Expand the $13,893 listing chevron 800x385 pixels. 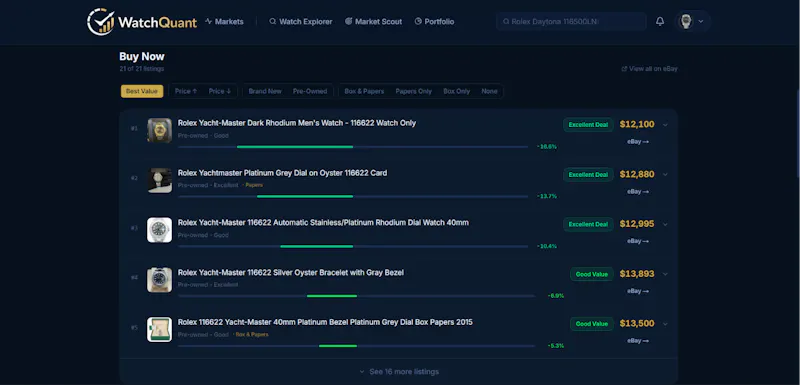[665, 274]
